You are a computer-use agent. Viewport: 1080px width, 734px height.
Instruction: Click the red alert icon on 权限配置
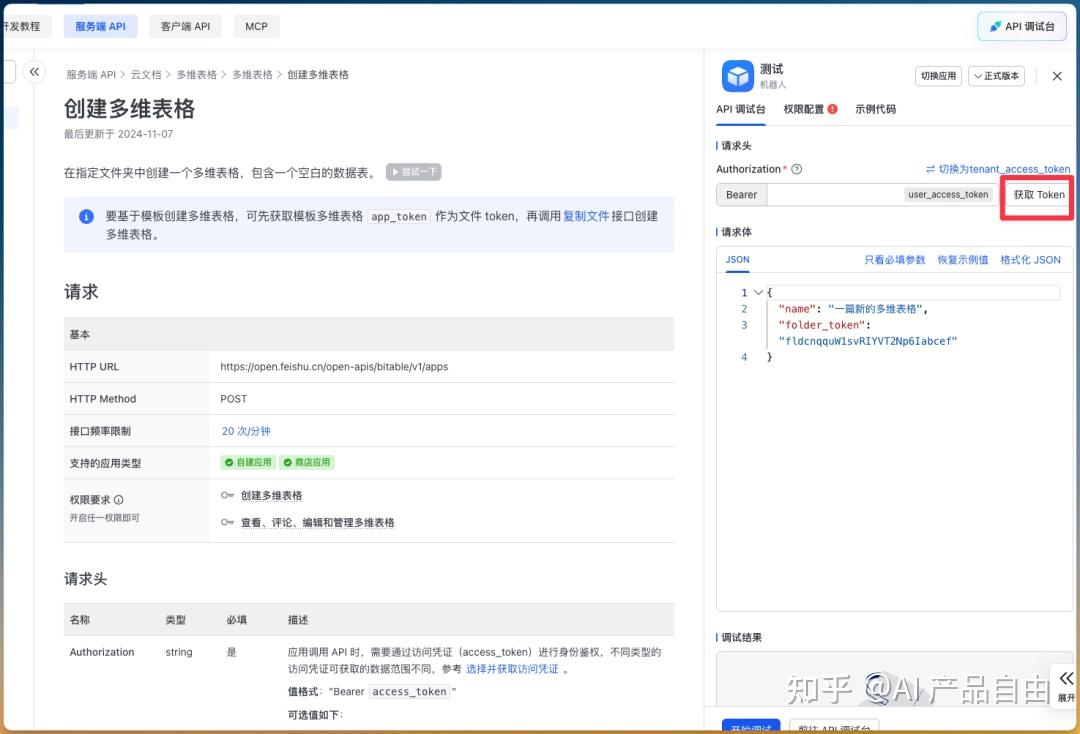tap(833, 109)
